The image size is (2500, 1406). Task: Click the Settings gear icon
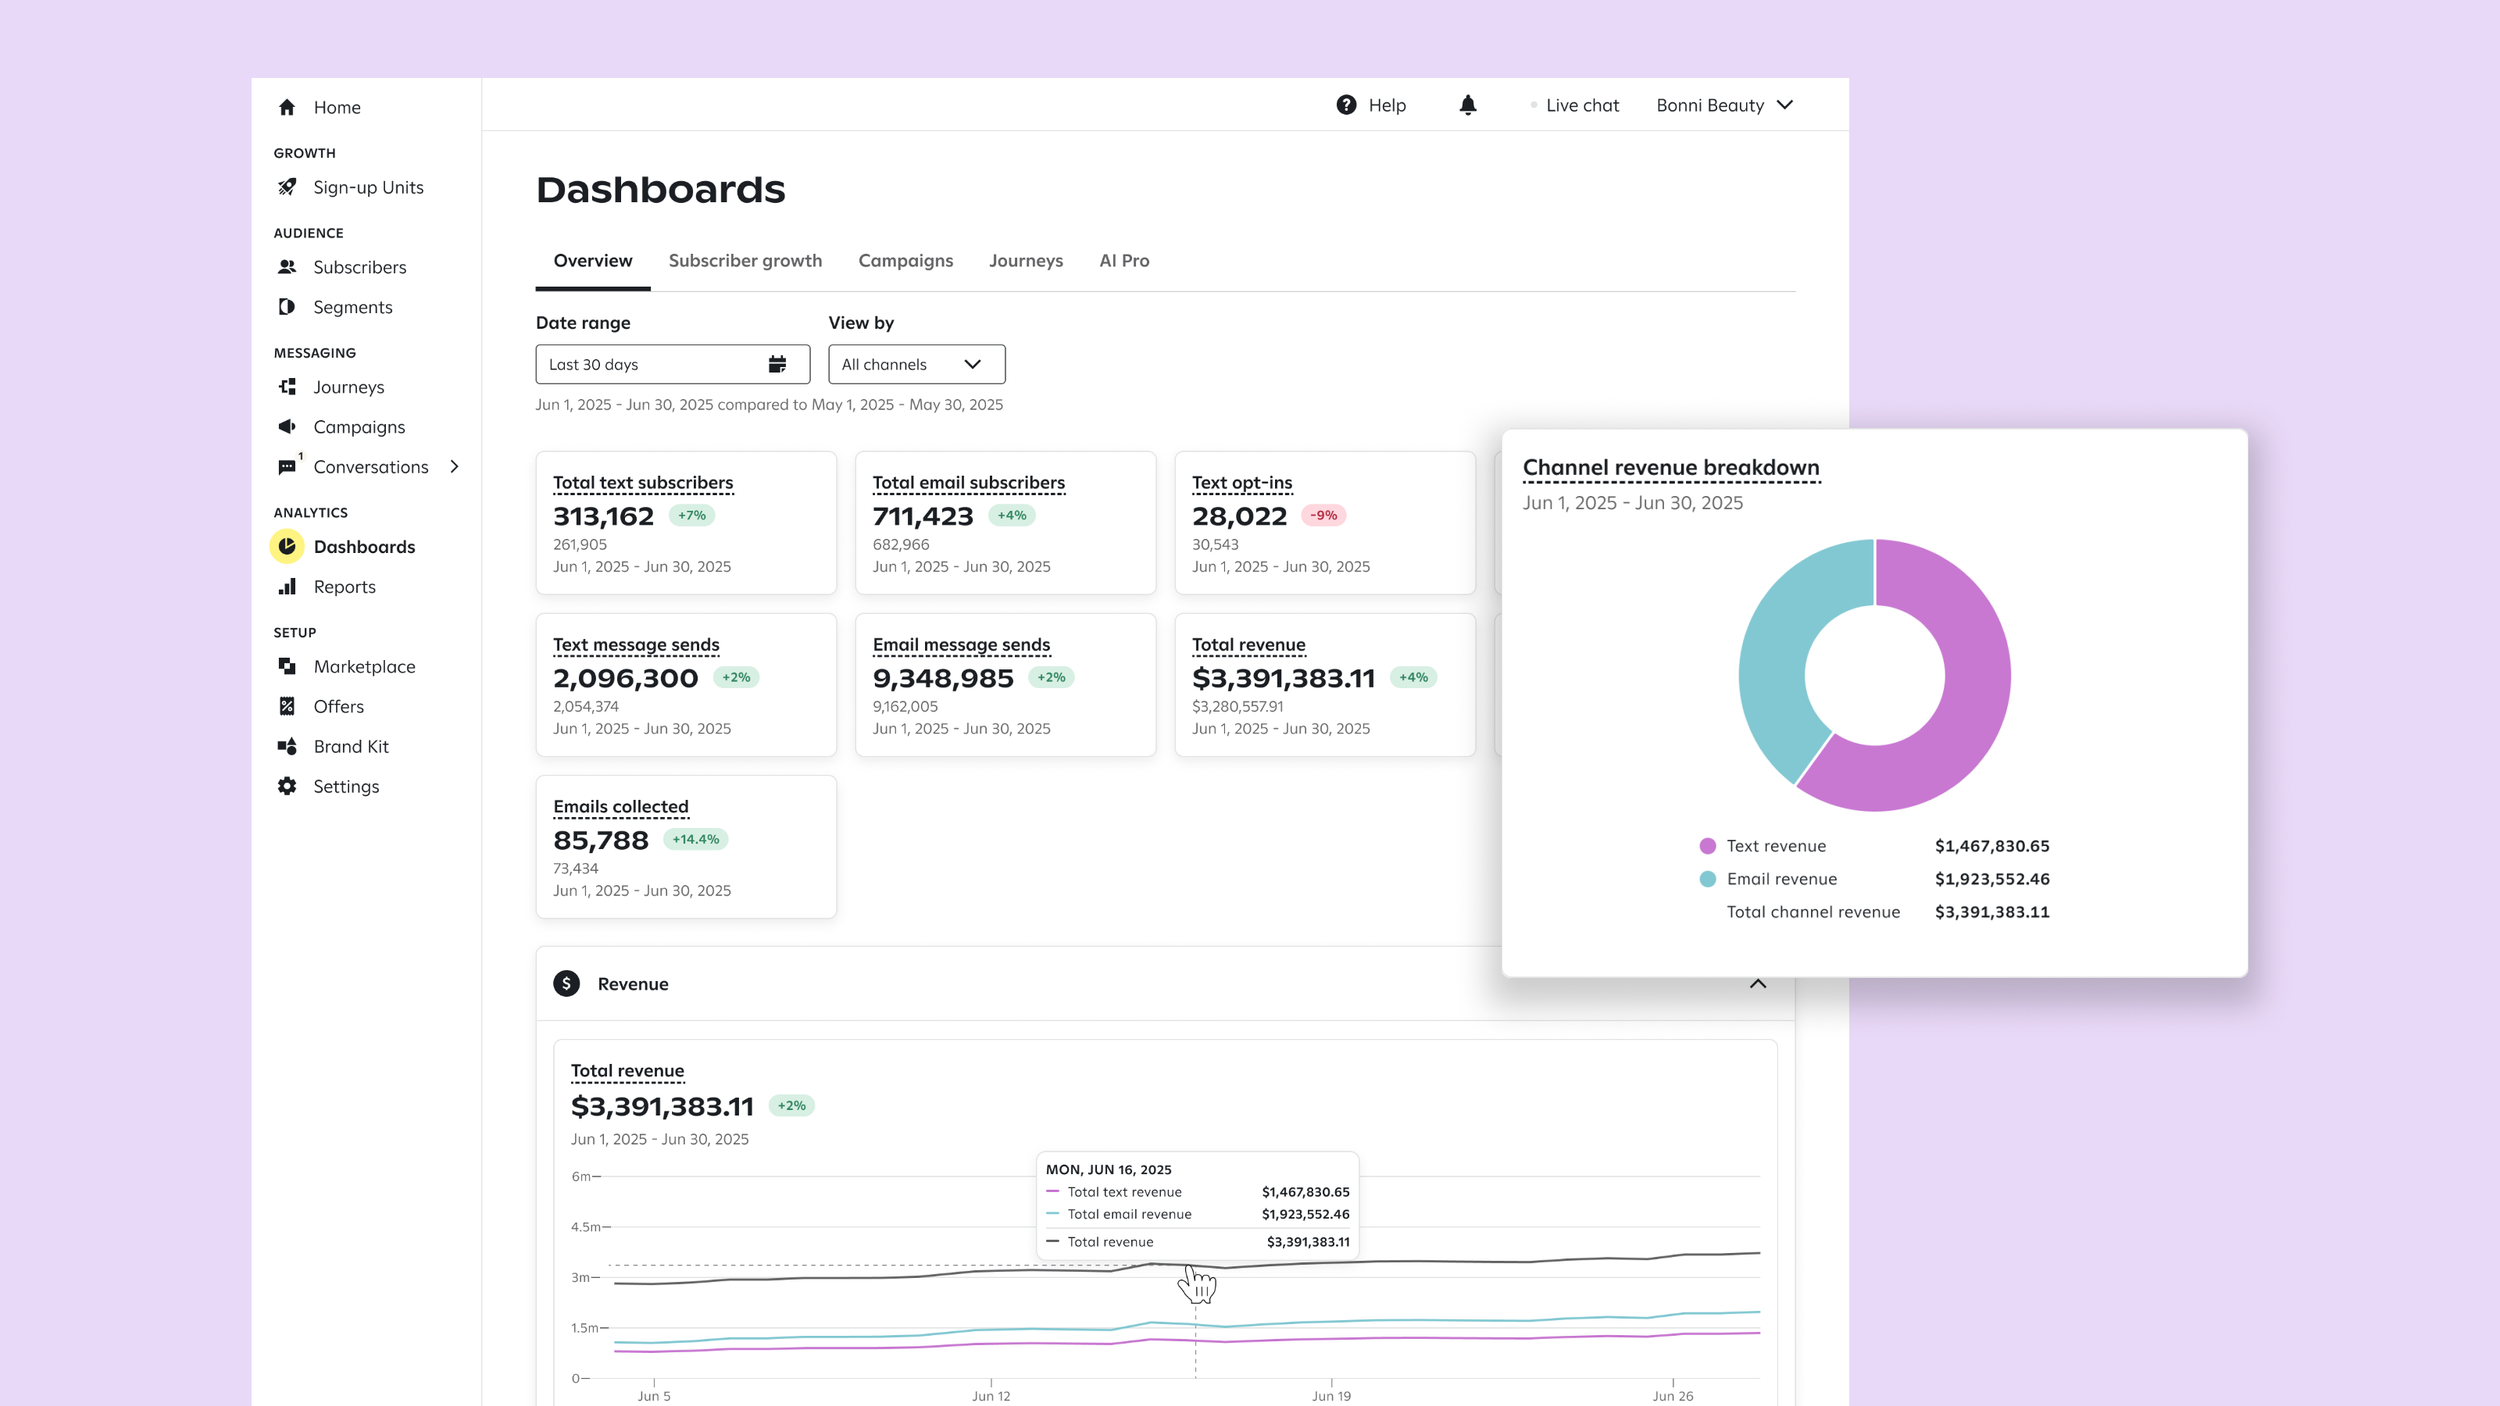(x=287, y=786)
